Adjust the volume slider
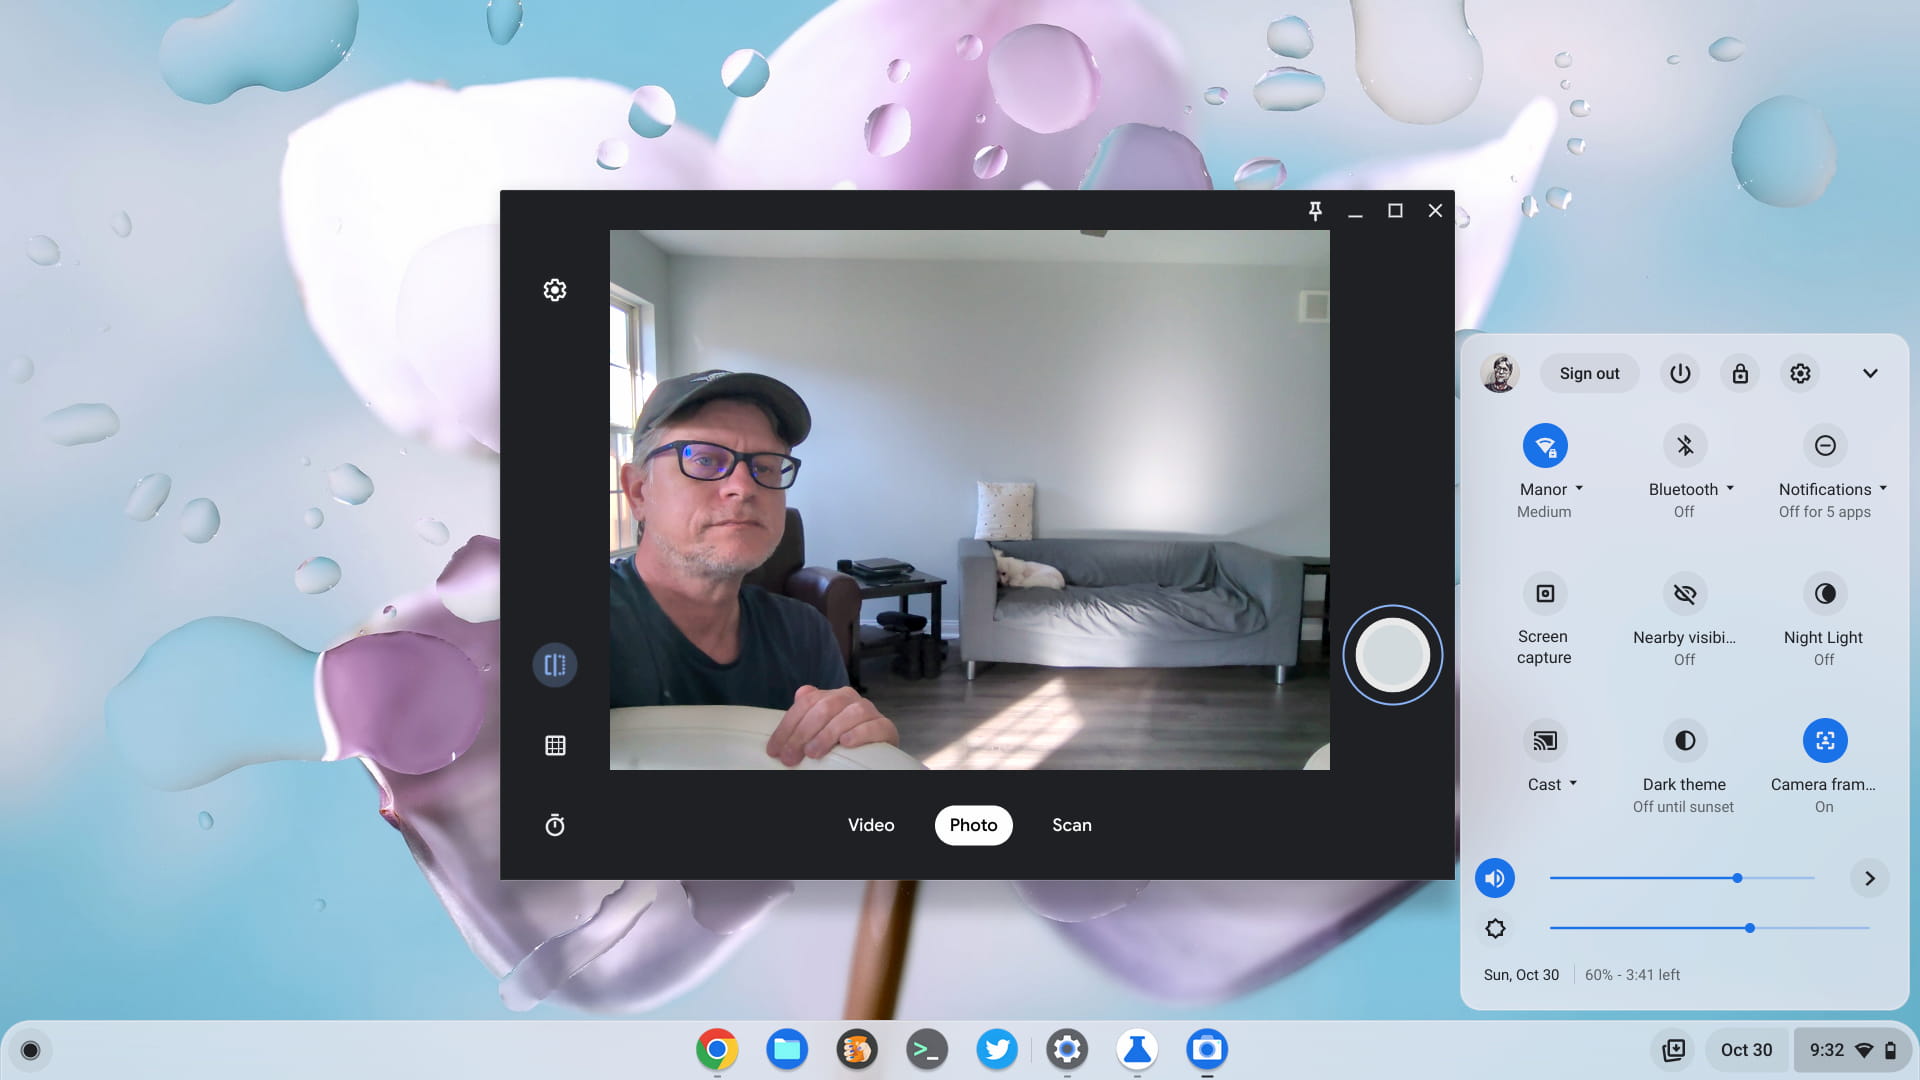 pos(1682,878)
